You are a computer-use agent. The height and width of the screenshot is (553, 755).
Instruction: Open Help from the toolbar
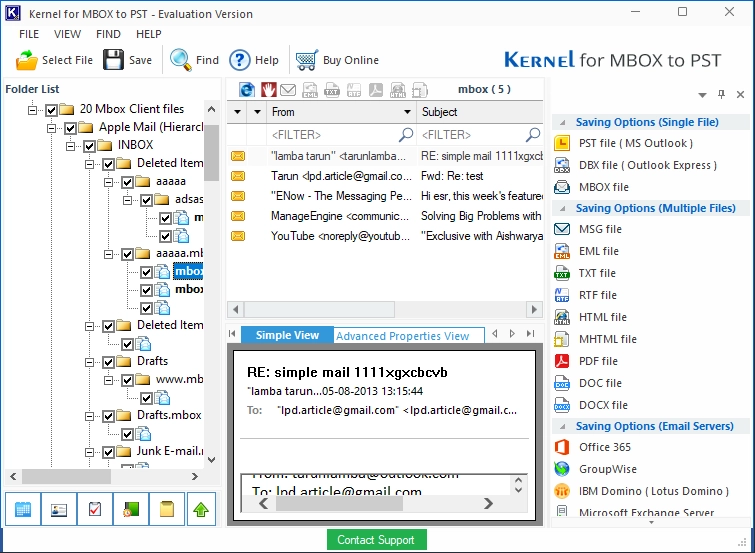point(254,60)
